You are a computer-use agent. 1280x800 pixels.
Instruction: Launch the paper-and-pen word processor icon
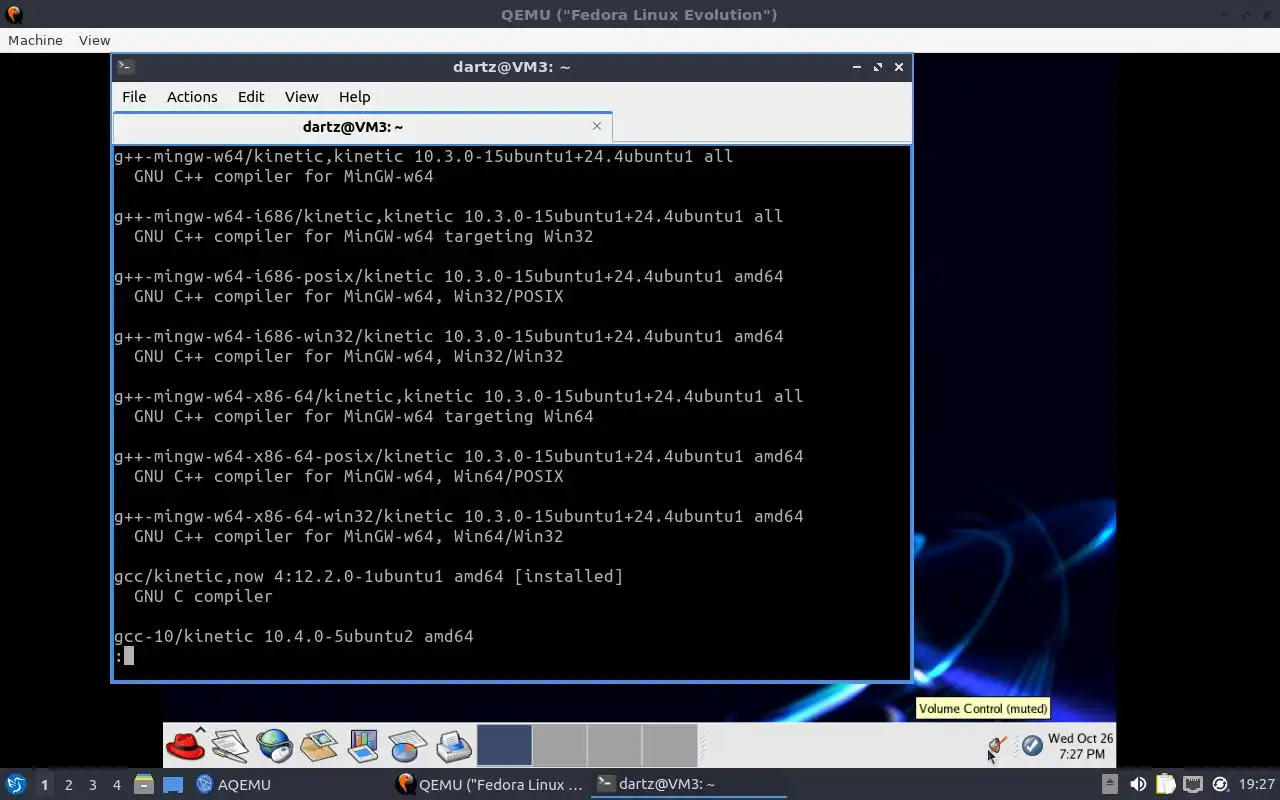tap(229, 745)
